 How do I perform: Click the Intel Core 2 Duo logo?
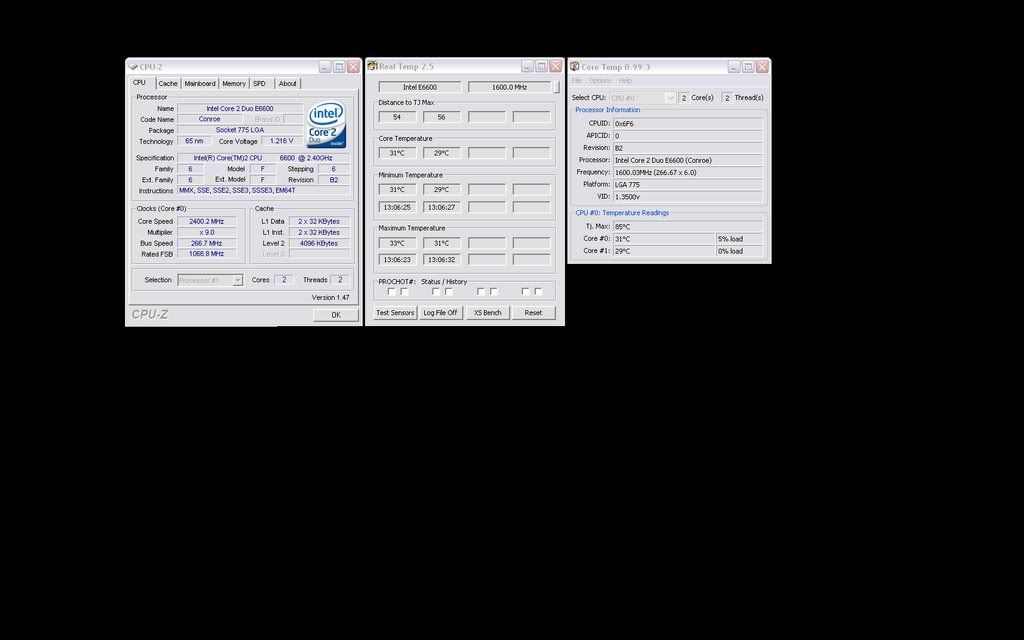tap(326, 124)
